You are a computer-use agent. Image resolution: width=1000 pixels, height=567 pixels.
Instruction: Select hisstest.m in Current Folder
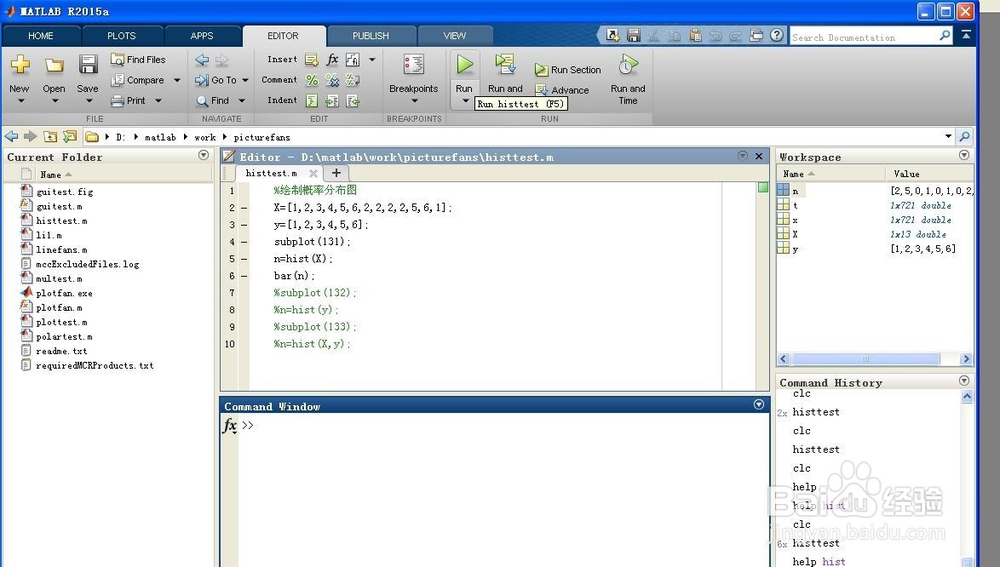point(61,221)
